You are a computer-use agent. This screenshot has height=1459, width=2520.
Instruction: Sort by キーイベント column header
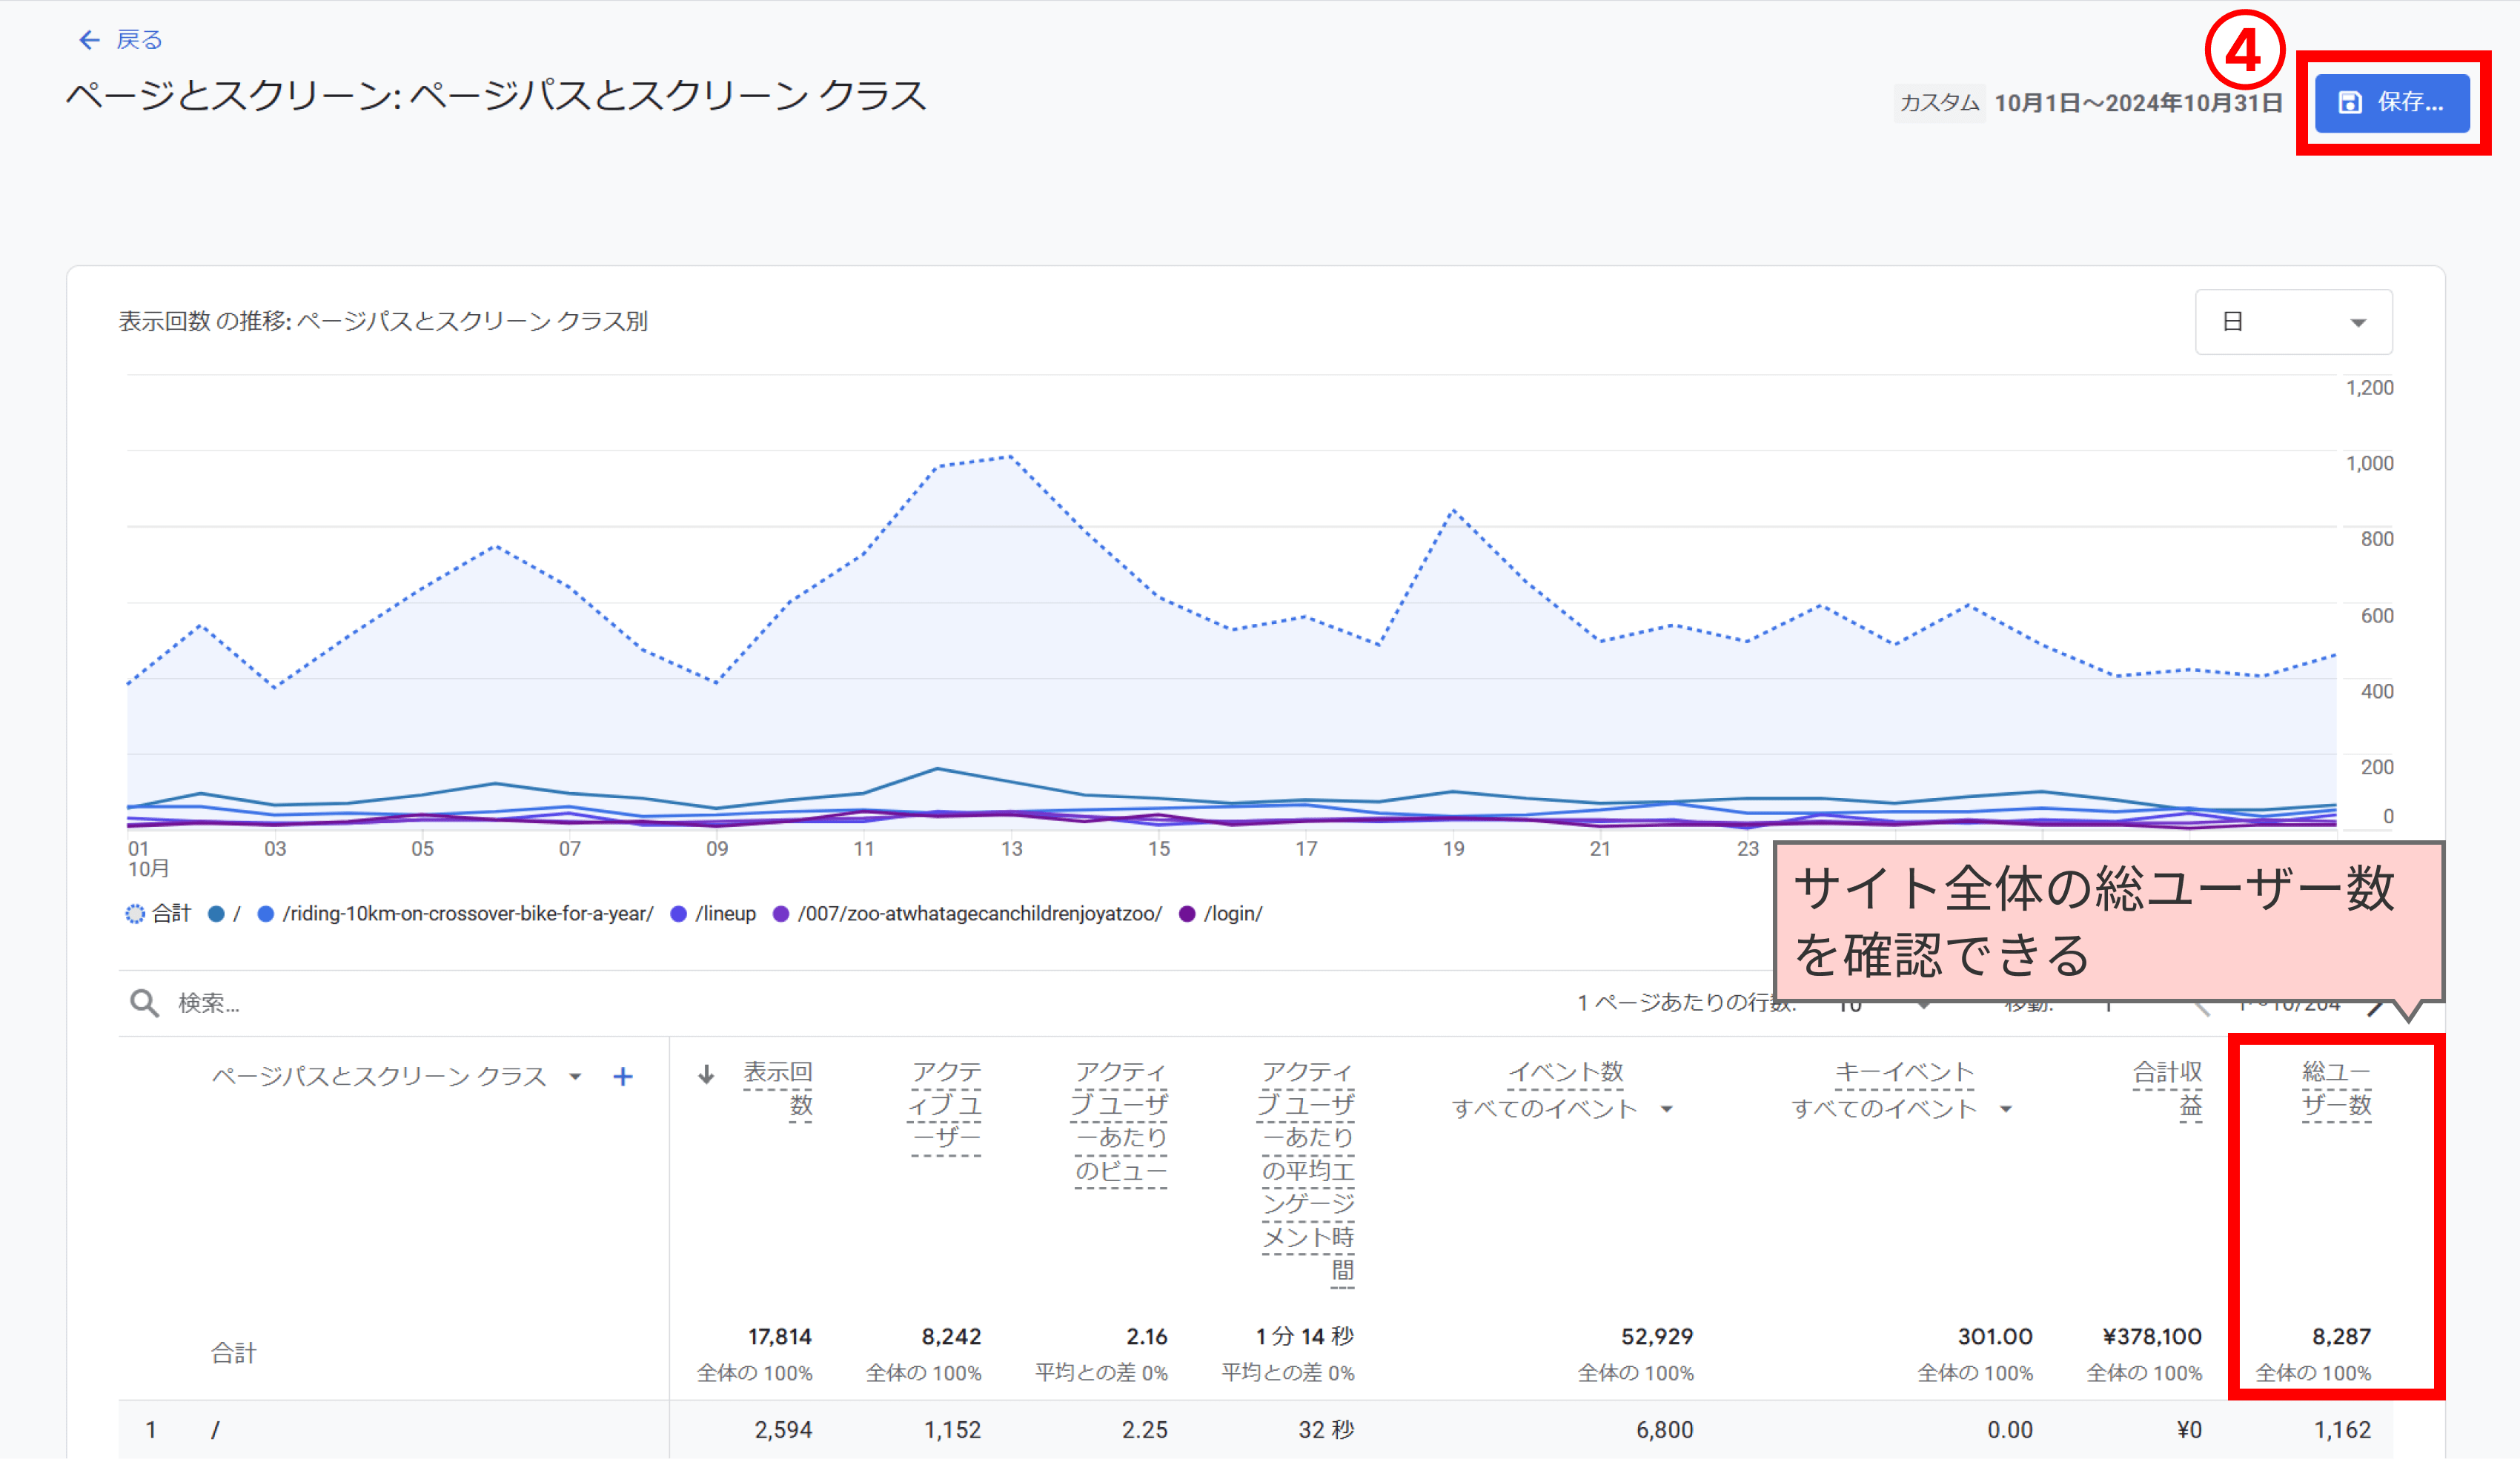click(1904, 1073)
